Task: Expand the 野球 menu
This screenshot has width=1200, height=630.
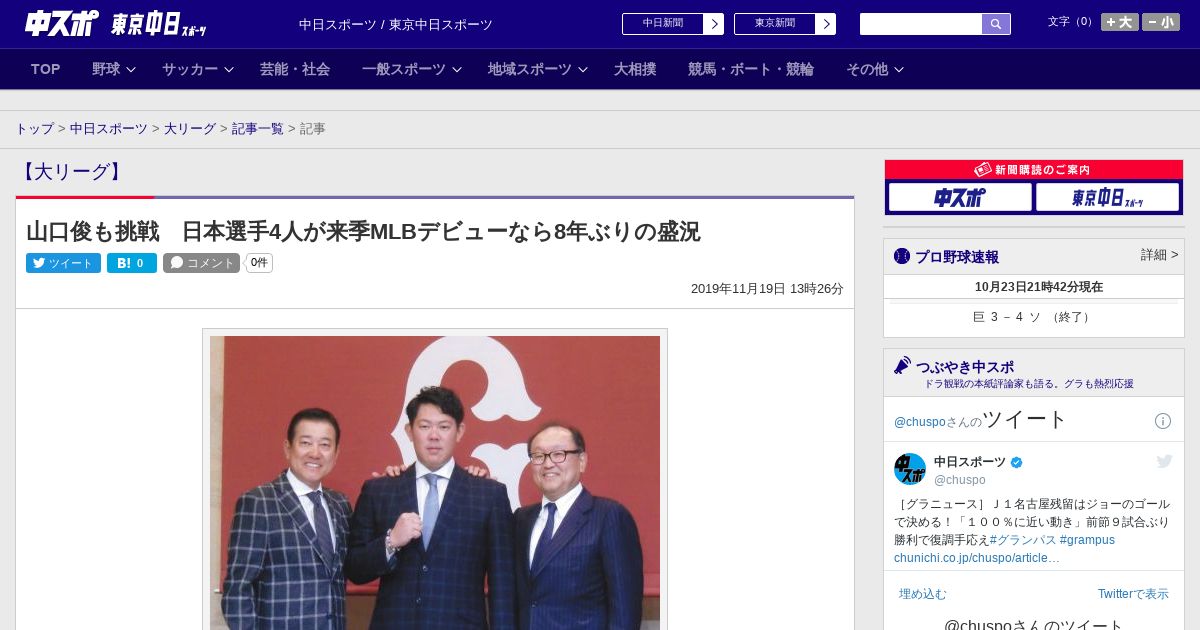Action: [114, 69]
